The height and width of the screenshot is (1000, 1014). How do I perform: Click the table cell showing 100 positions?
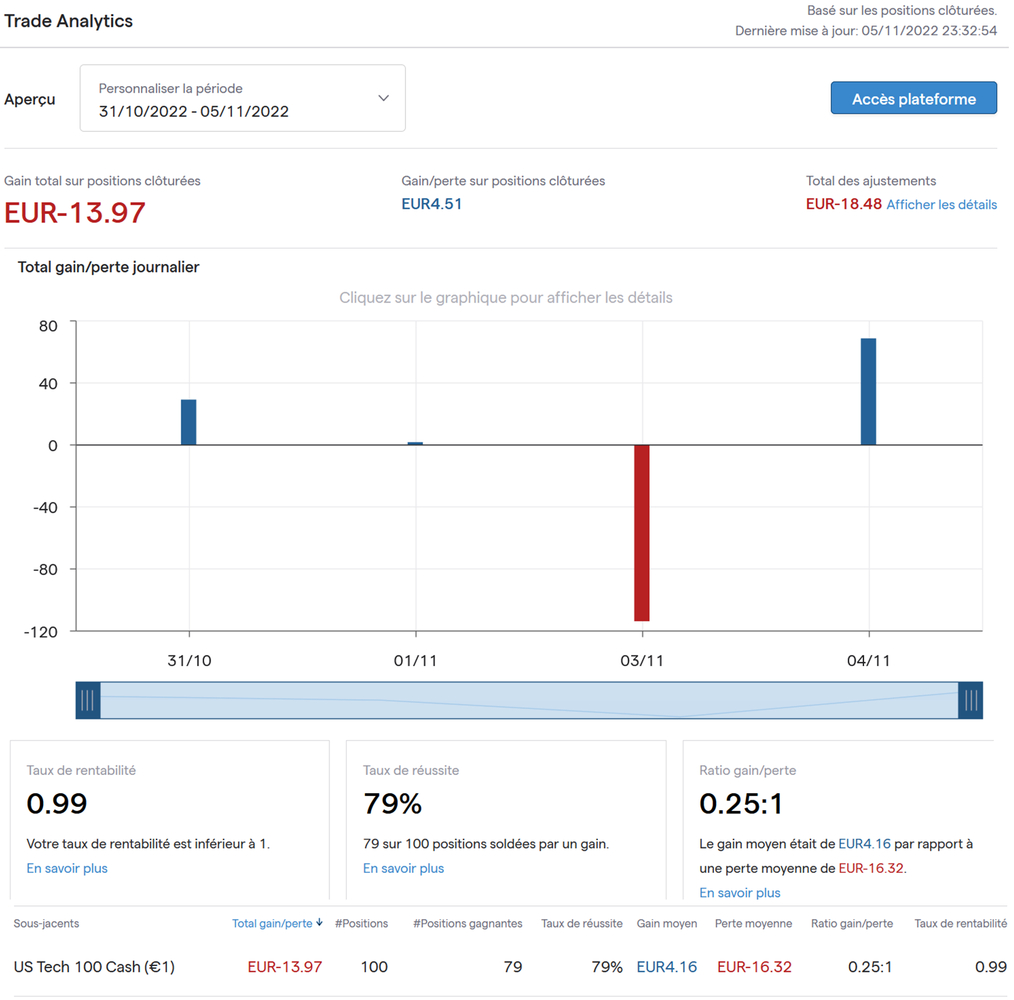[374, 967]
